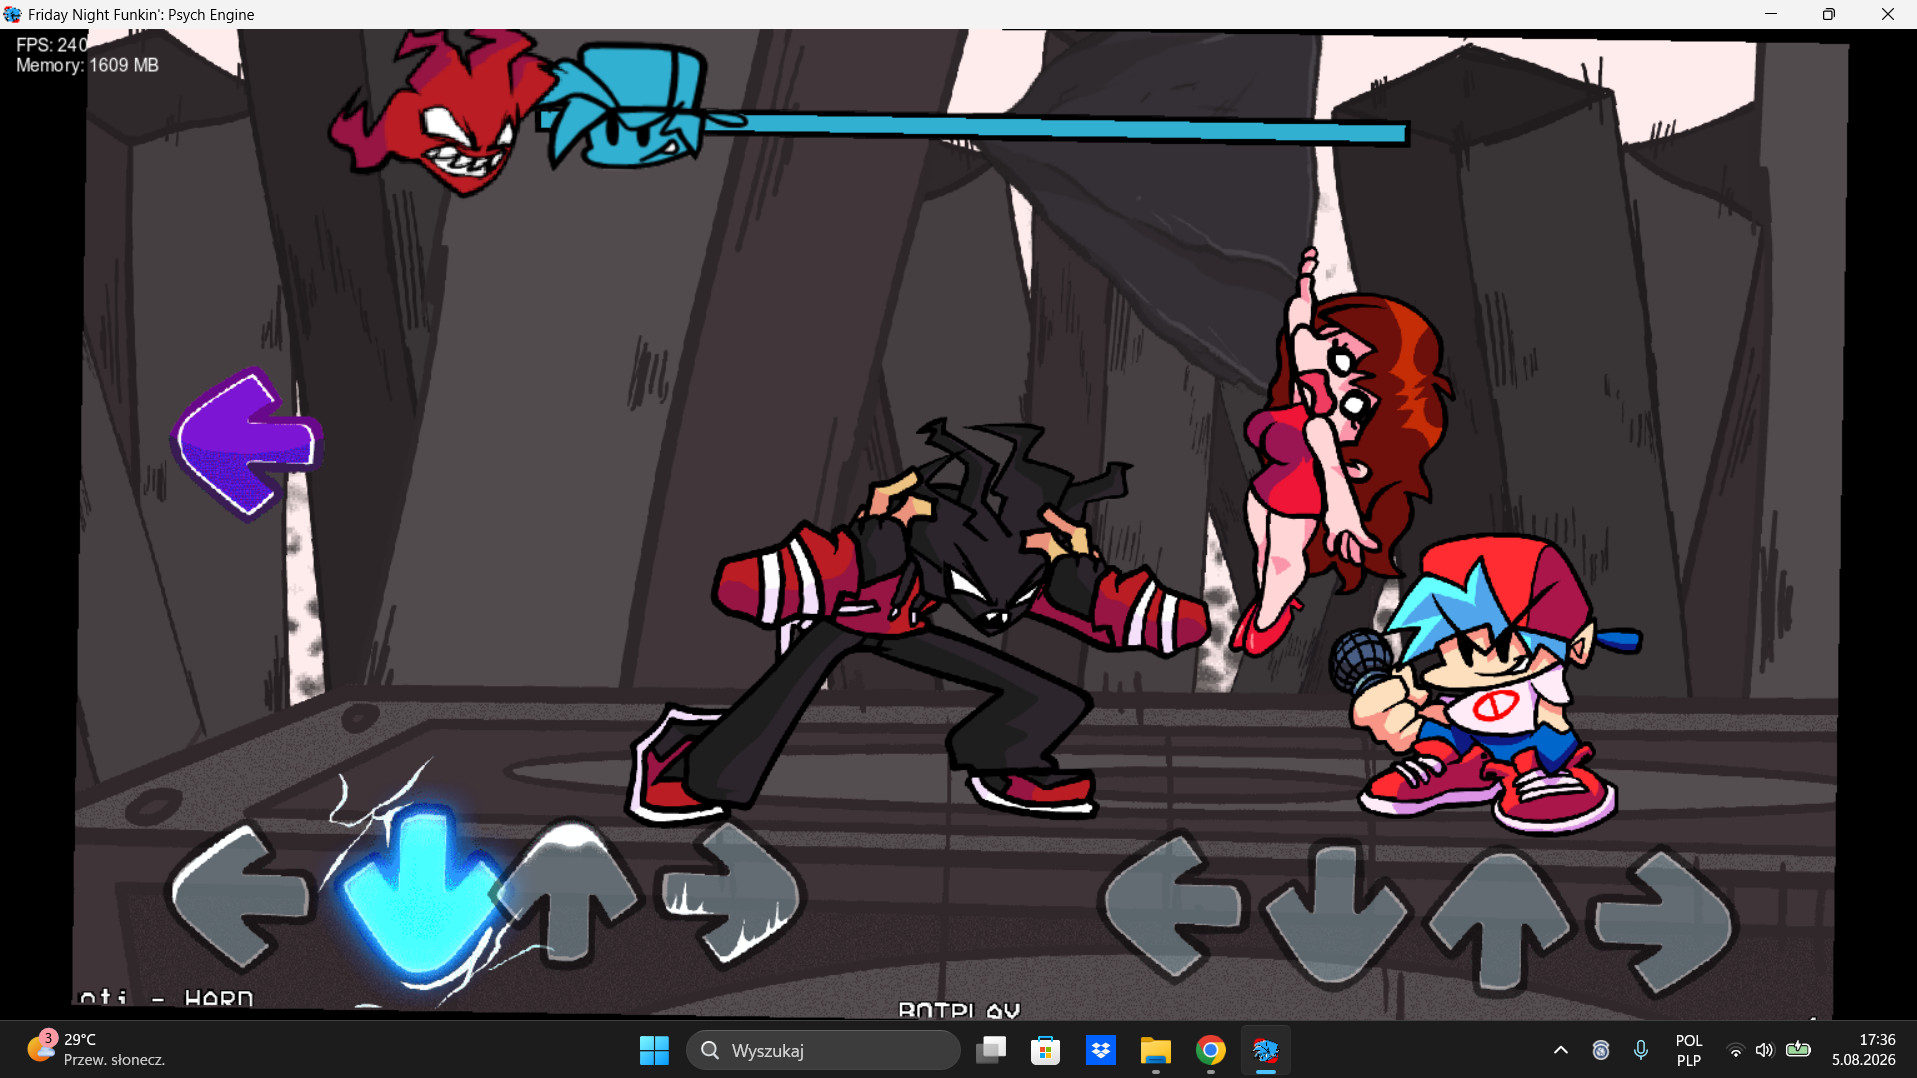The height and width of the screenshot is (1078, 1917).
Task: Click the falling purple left arrow note
Action: [x=247, y=443]
